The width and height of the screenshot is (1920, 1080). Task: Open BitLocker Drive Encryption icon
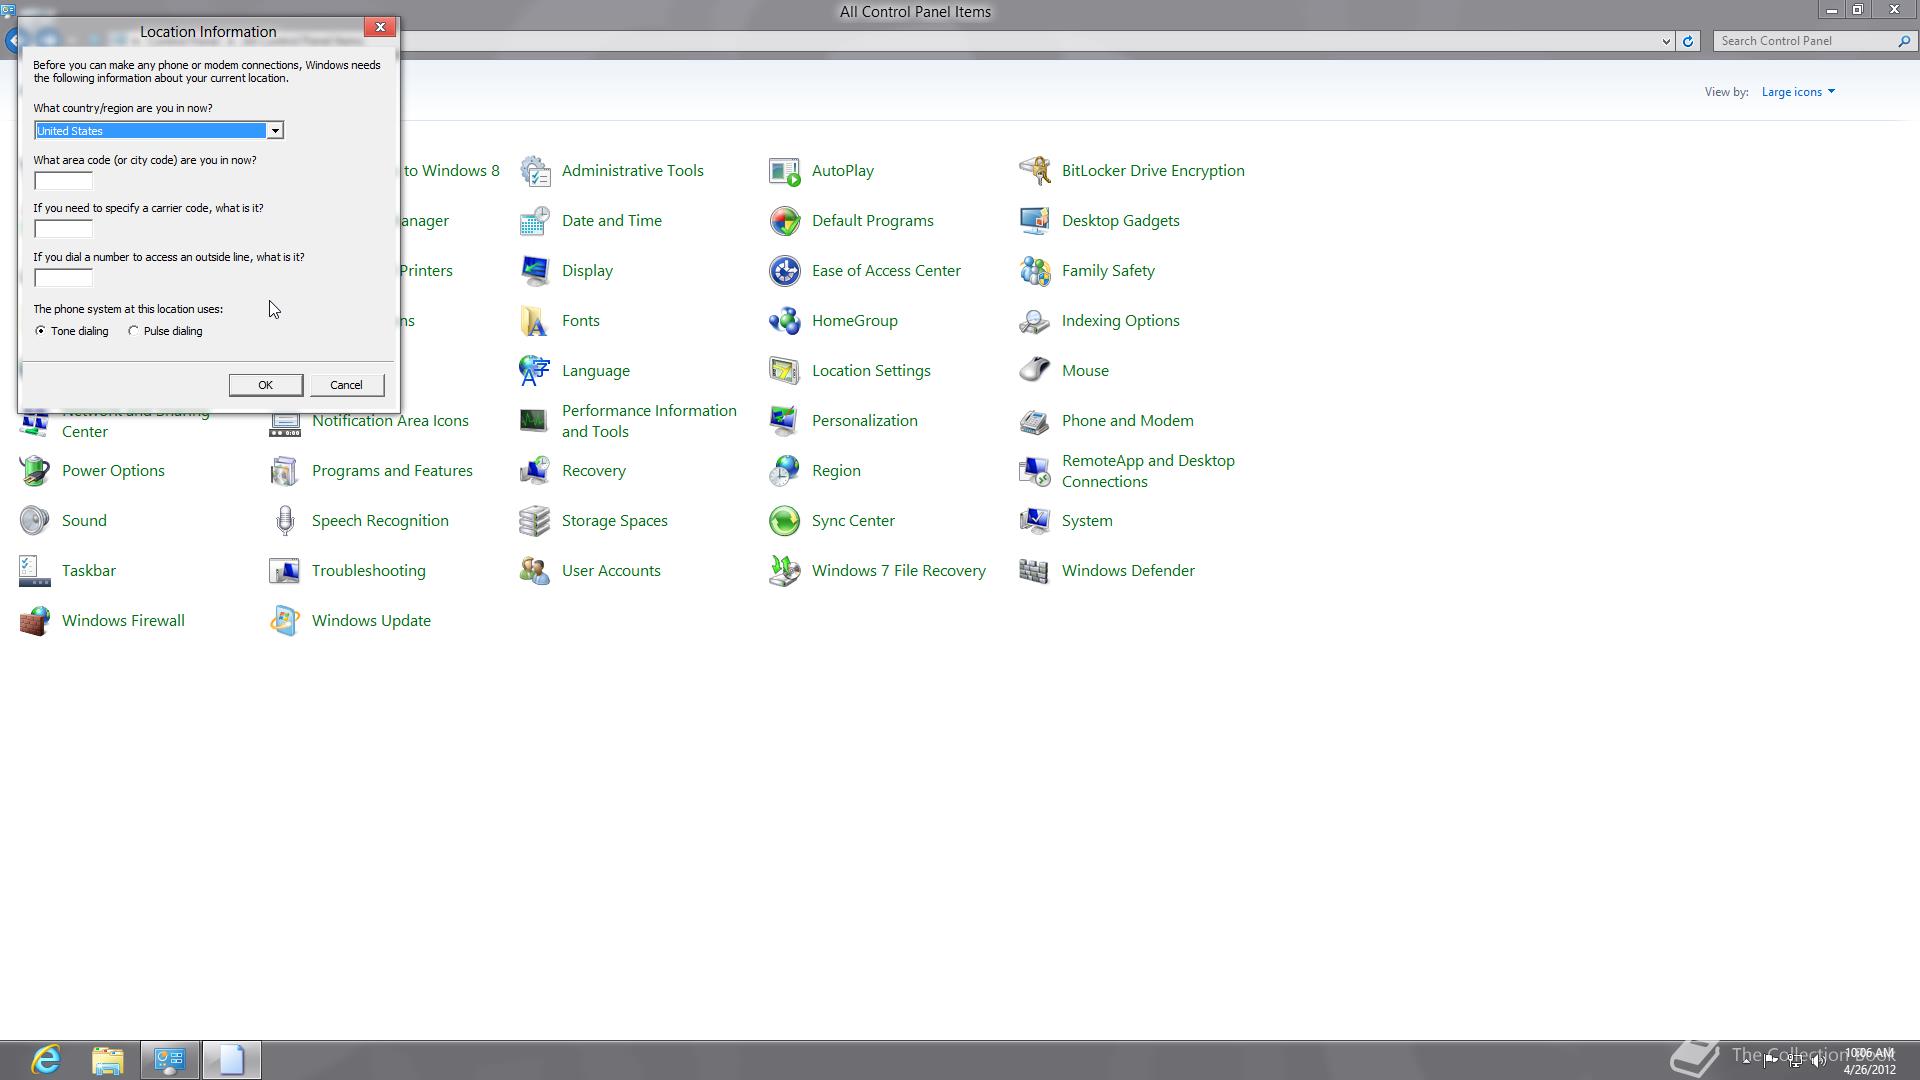1035,171
